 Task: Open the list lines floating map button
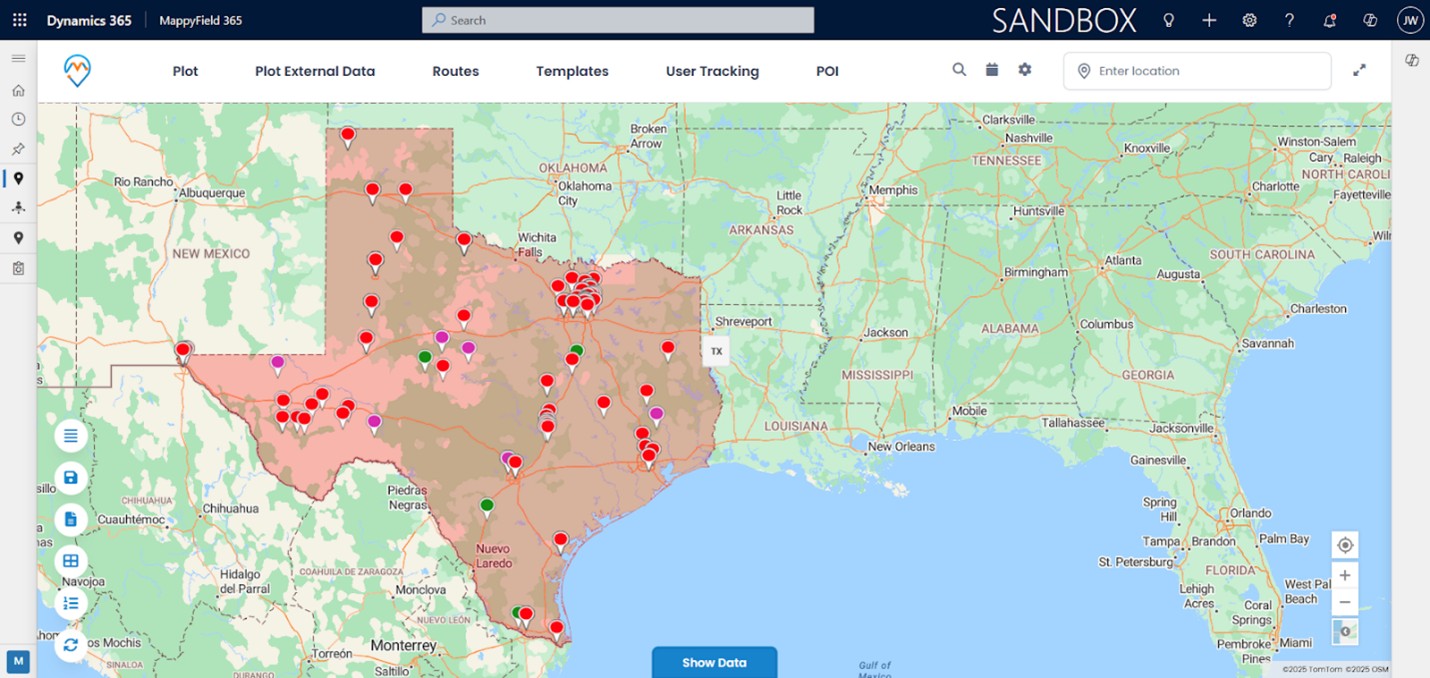pos(70,435)
